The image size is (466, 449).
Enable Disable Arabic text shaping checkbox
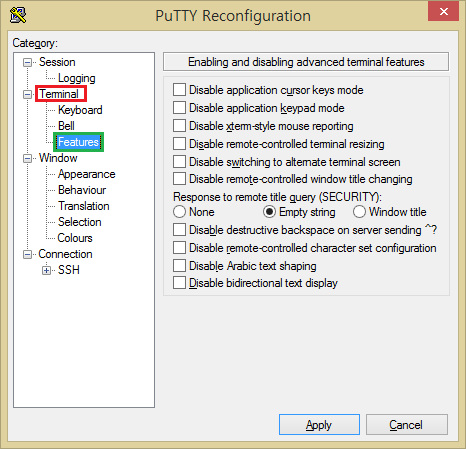coord(179,266)
